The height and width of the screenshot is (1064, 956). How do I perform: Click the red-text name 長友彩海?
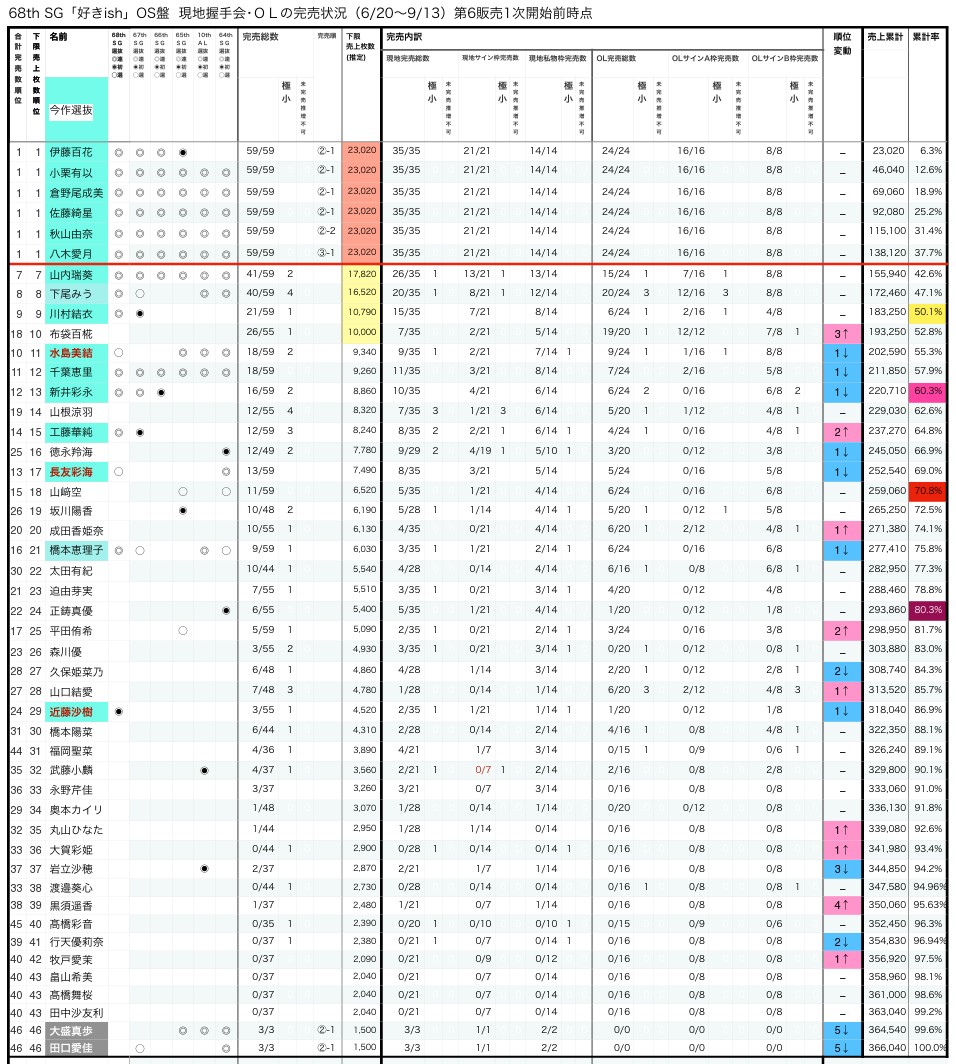71,472
